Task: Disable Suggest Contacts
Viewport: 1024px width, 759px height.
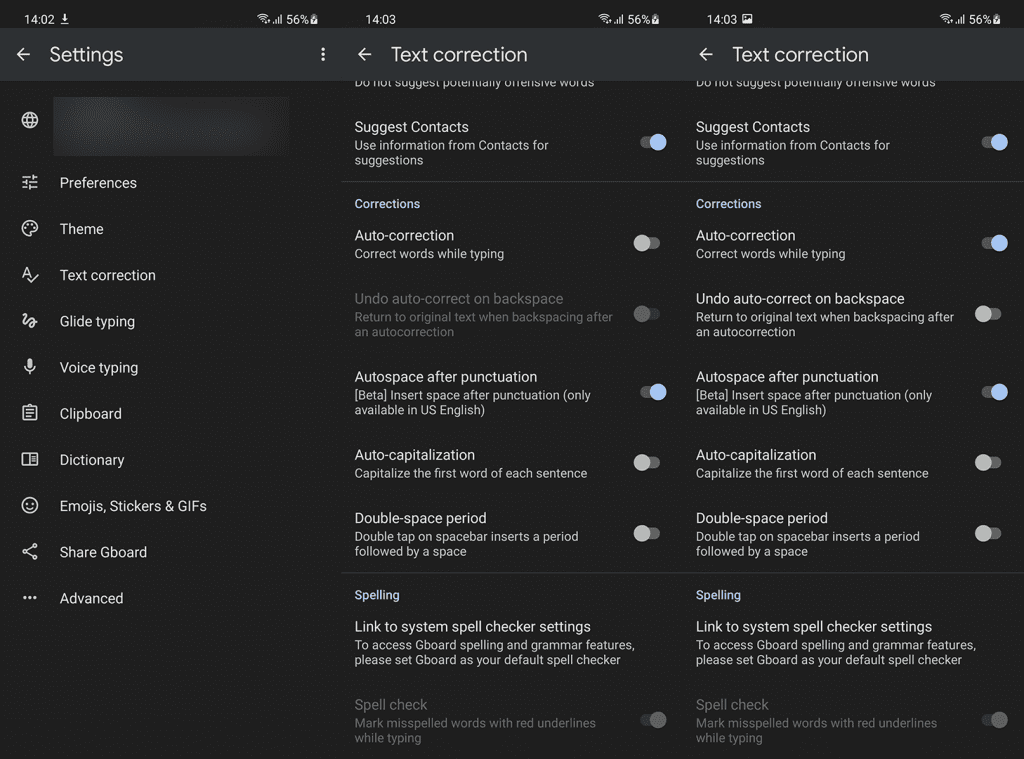Action: pyautogui.click(x=655, y=143)
